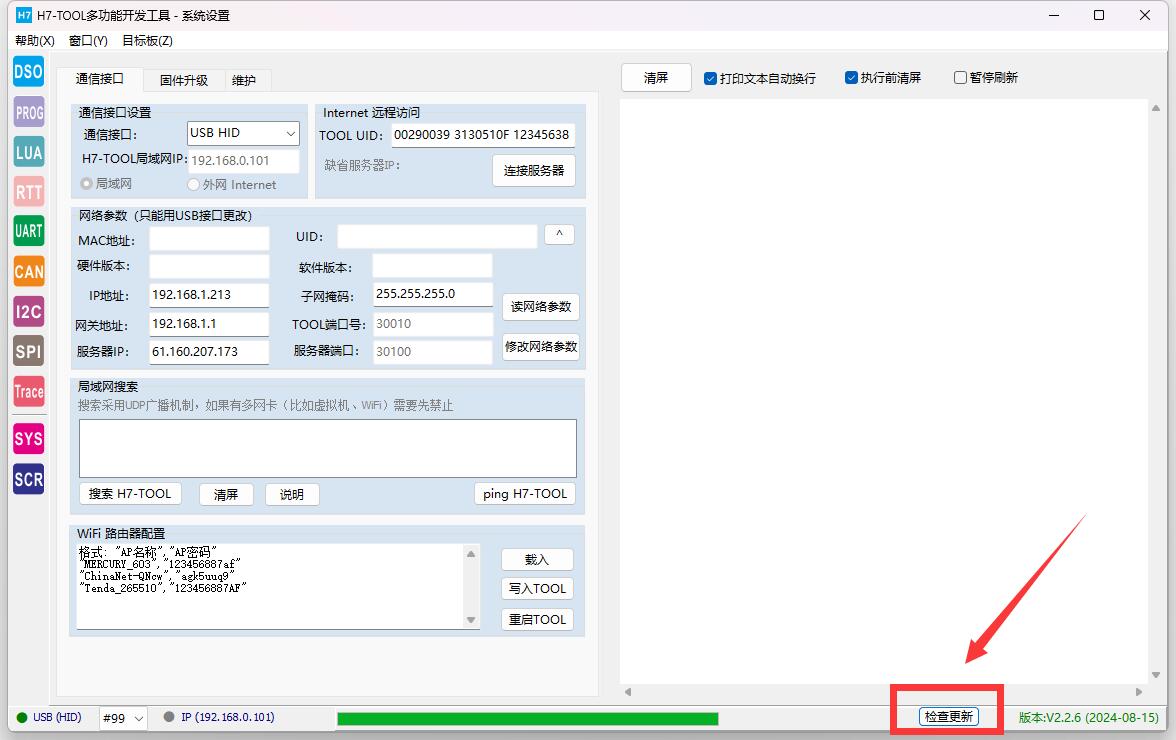Screen dimensions: 1176x740
Task: Click the H7 app logo in title bar
Action: pos(24,15)
